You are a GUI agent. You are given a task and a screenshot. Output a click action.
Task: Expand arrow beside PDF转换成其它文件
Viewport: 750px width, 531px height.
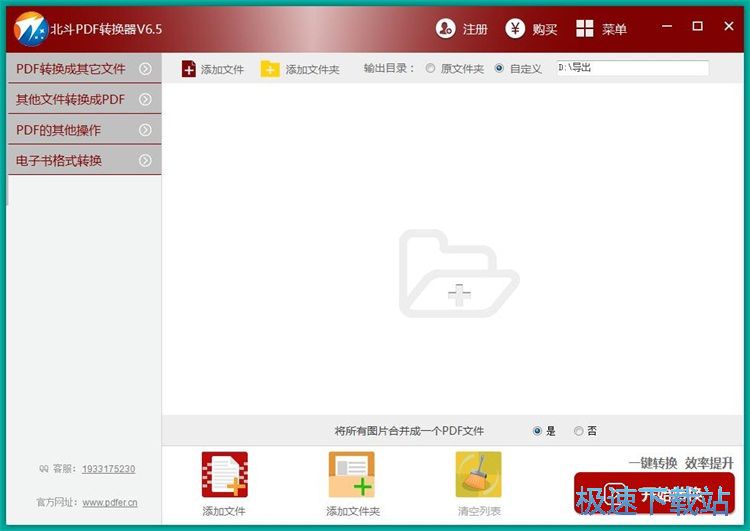(145, 69)
